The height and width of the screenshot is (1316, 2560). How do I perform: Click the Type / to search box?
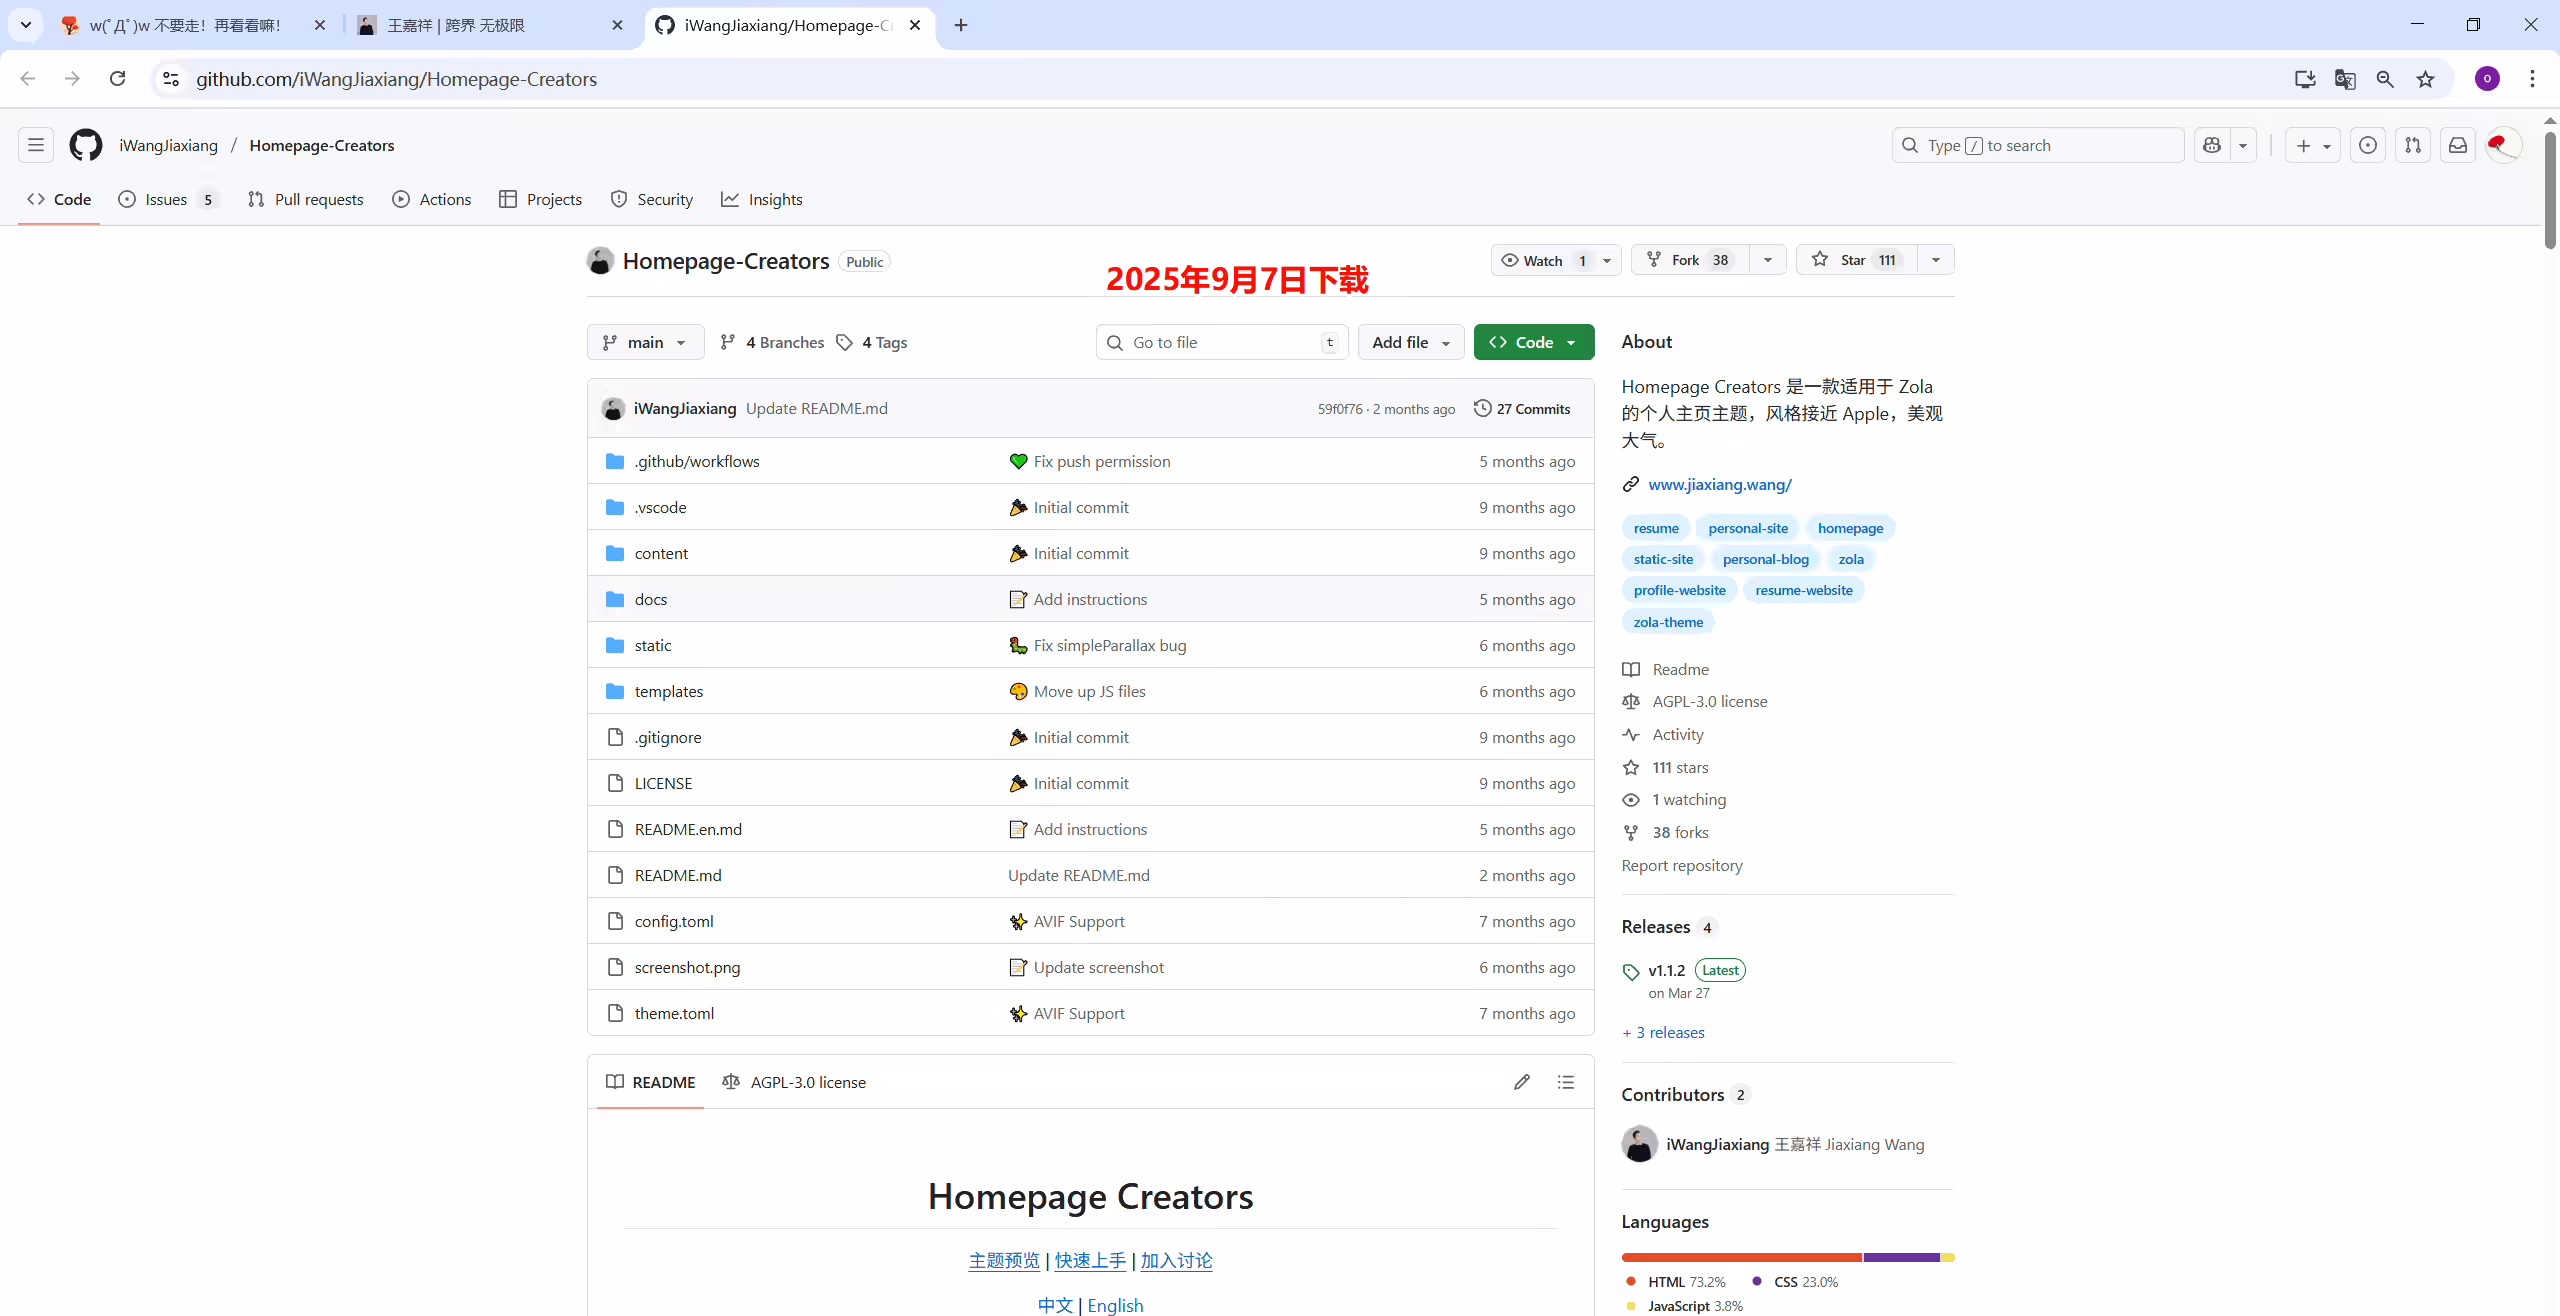(x=2038, y=145)
